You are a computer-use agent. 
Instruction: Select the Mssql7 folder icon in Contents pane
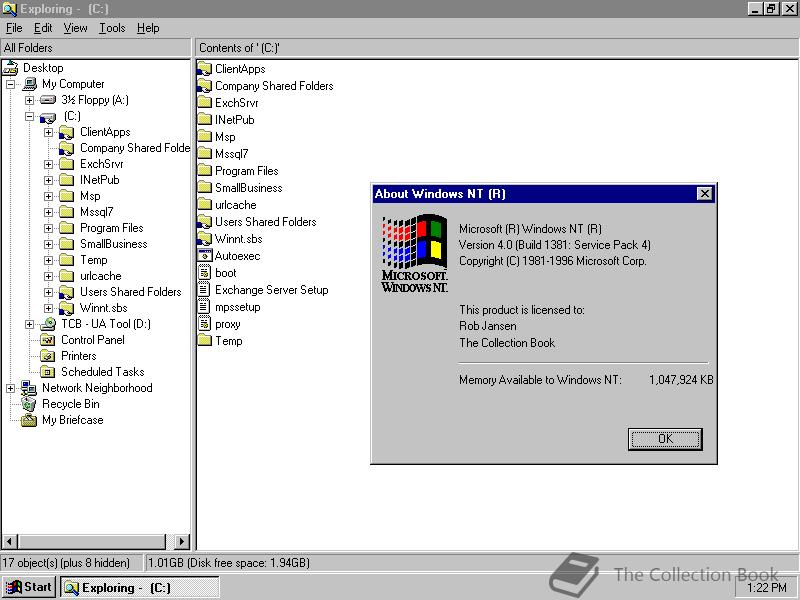coord(205,154)
